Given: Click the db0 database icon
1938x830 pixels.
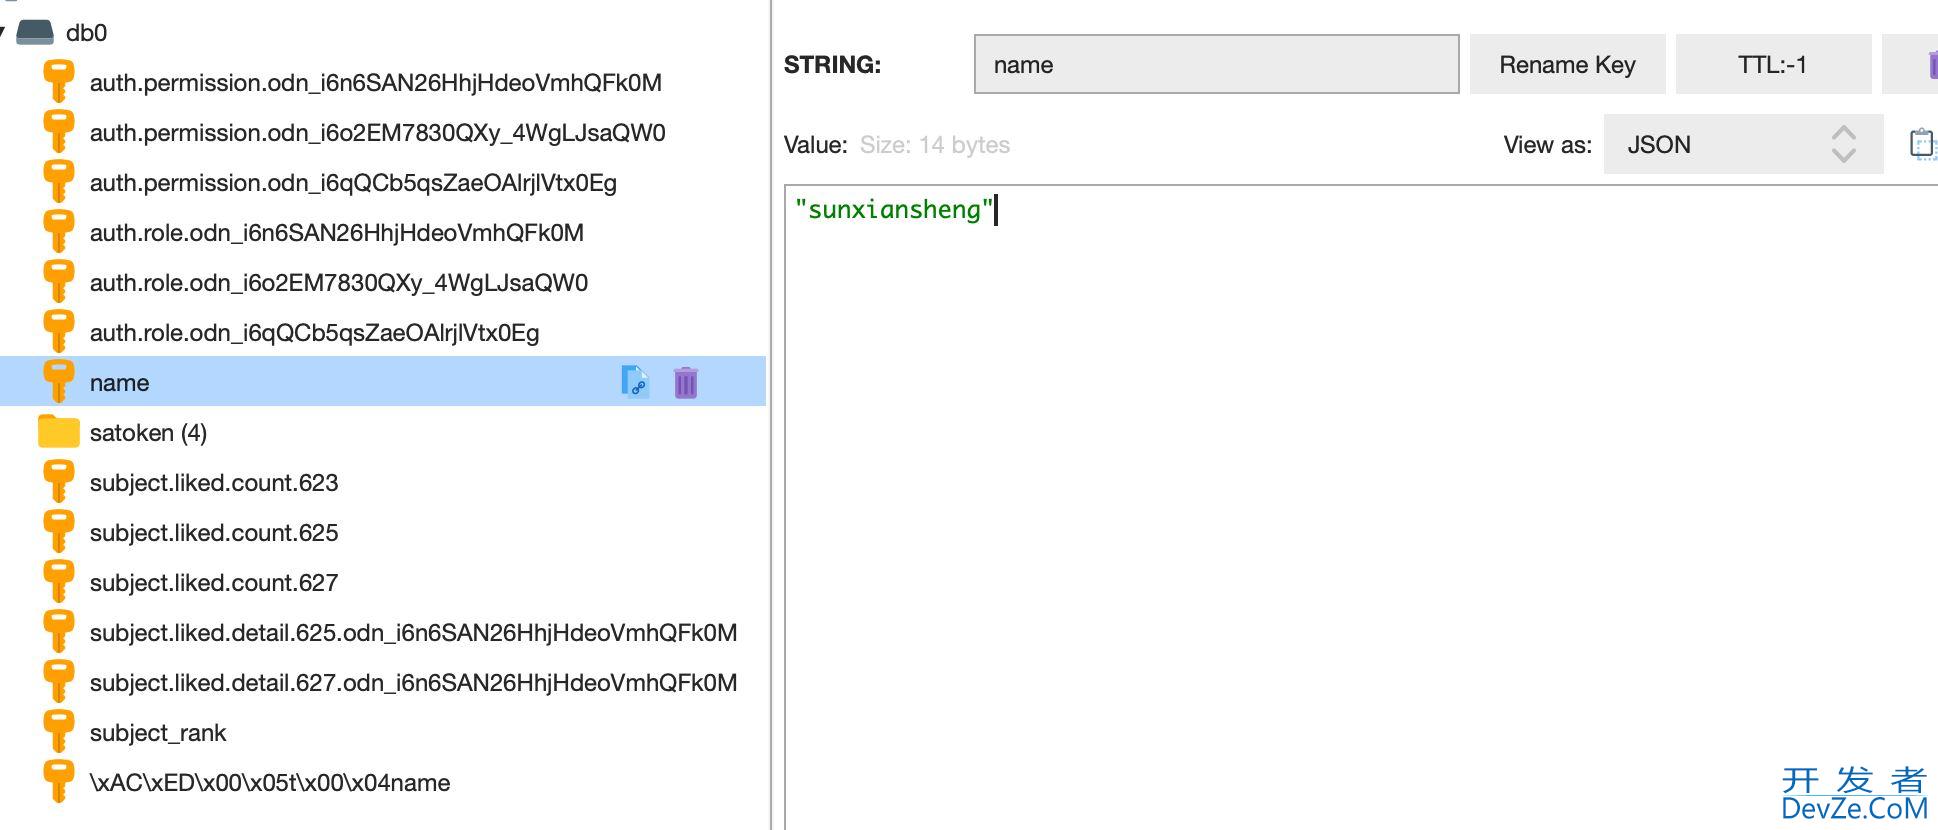Looking at the screenshot, I should pyautogui.click(x=35, y=32).
